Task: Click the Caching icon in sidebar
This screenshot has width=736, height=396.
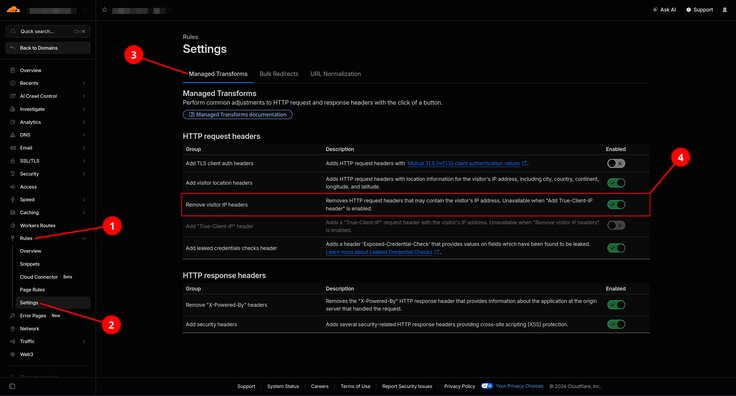Action: pyautogui.click(x=13, y=213)
